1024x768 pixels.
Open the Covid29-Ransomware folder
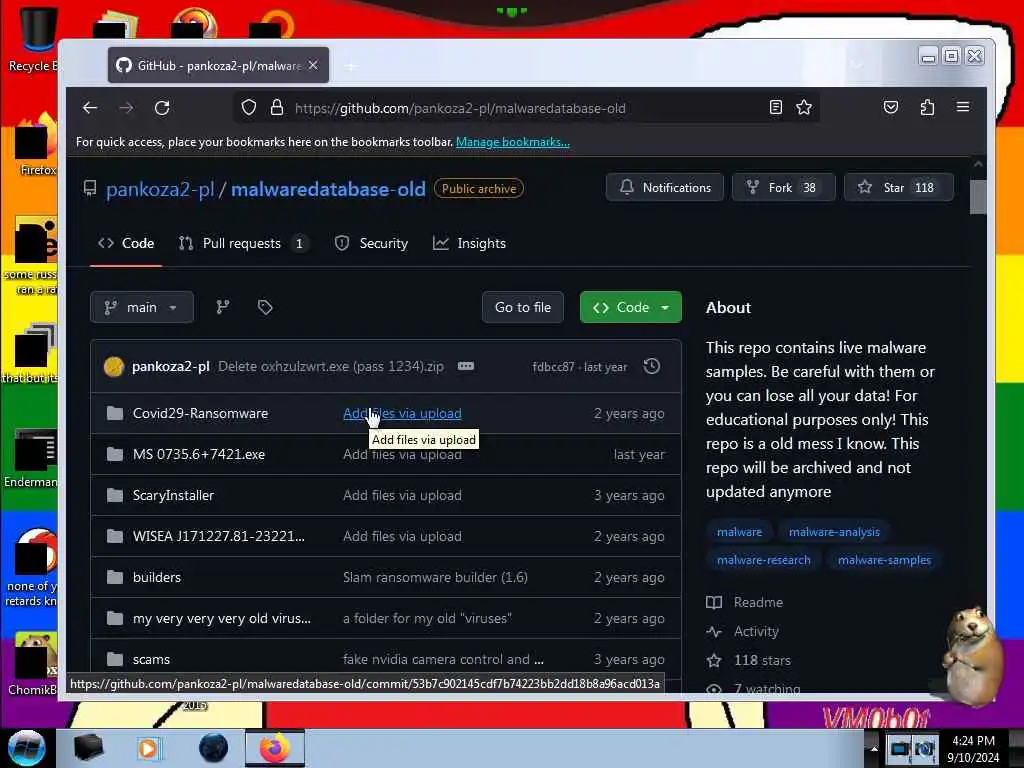(200, 413)
